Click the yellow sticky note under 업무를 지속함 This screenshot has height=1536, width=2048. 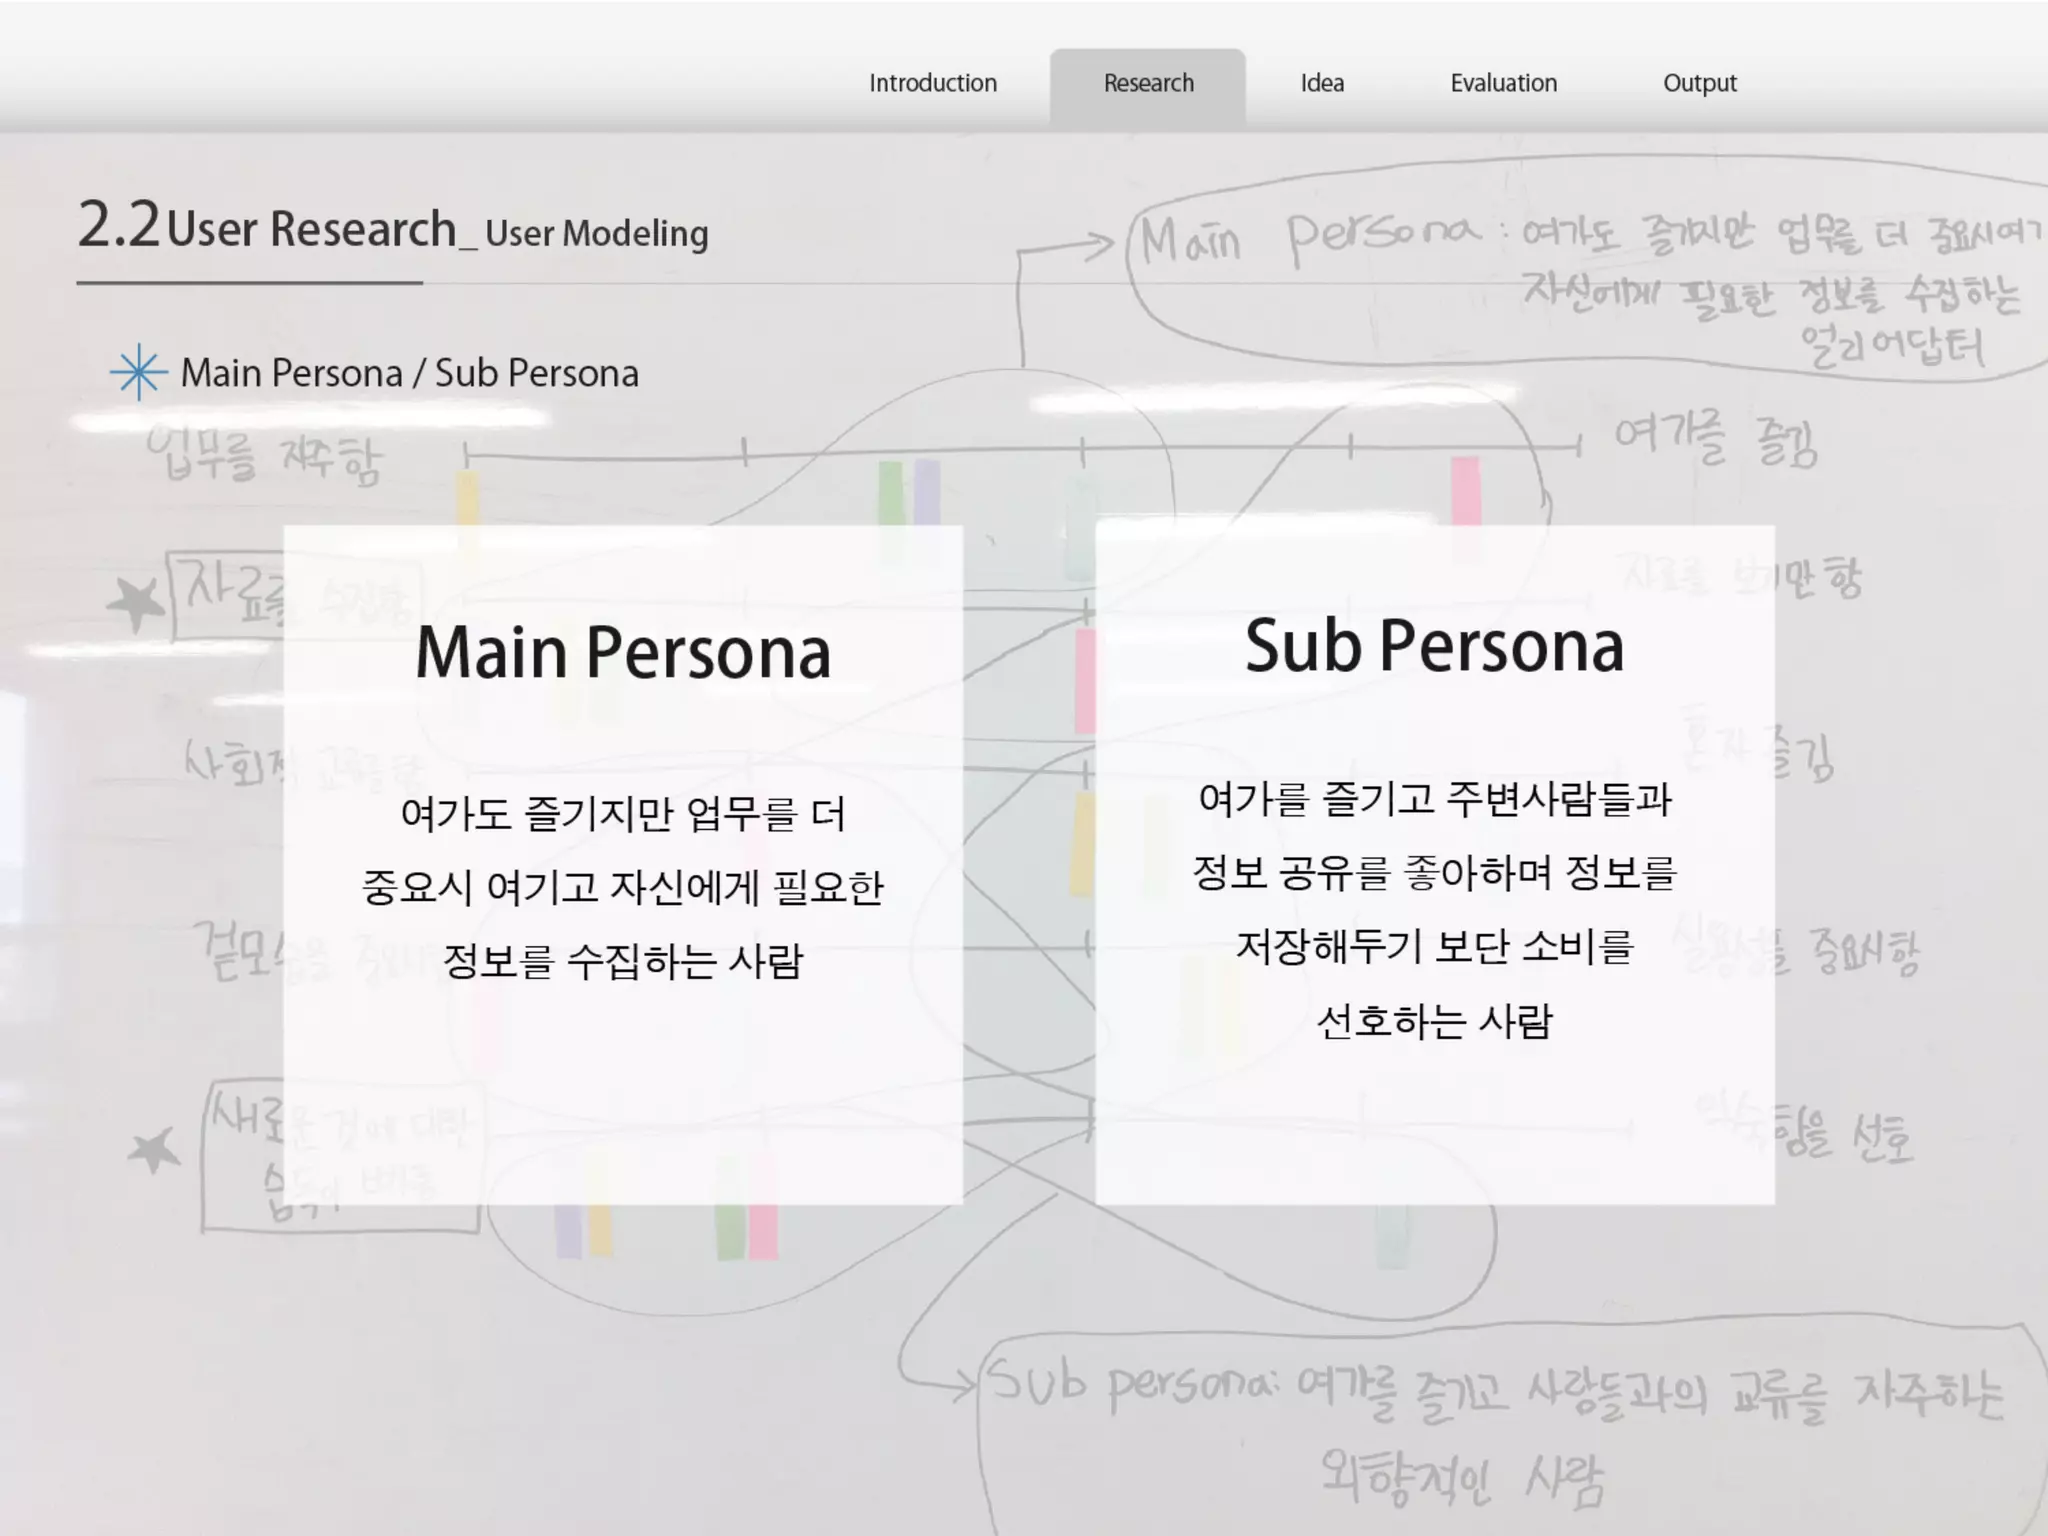[x=467, y=498]
